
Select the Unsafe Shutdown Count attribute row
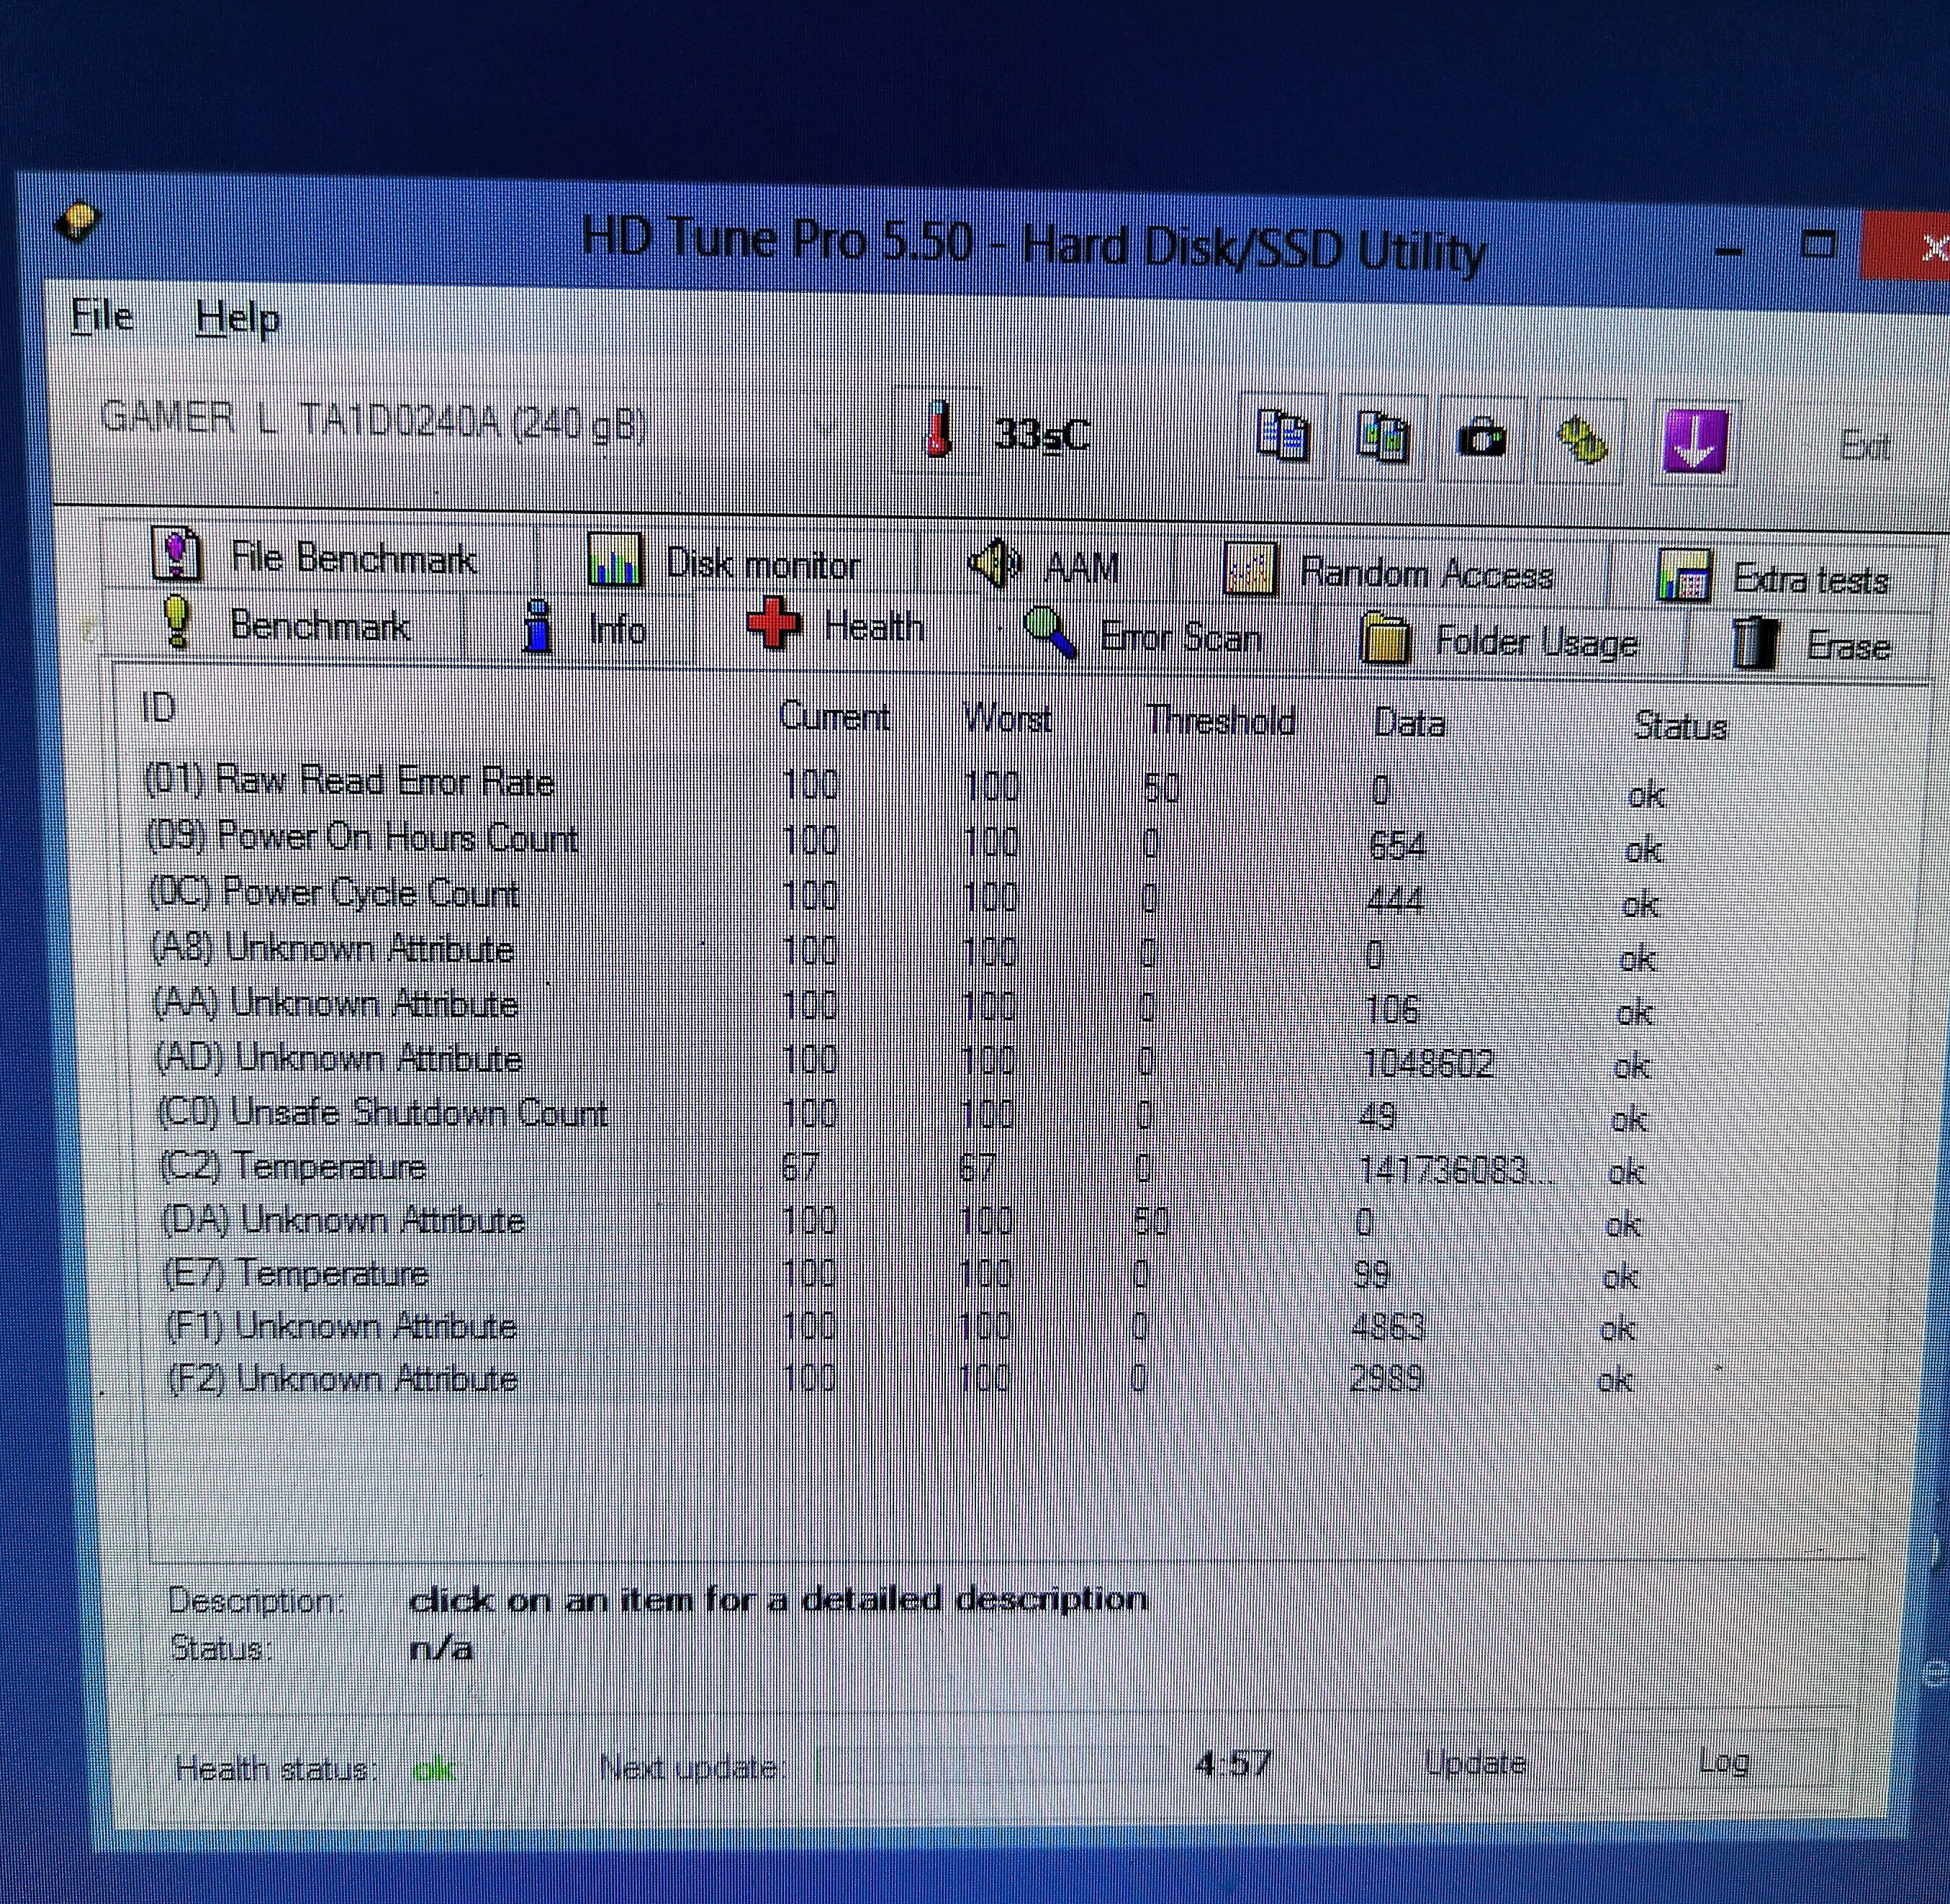382,1113
